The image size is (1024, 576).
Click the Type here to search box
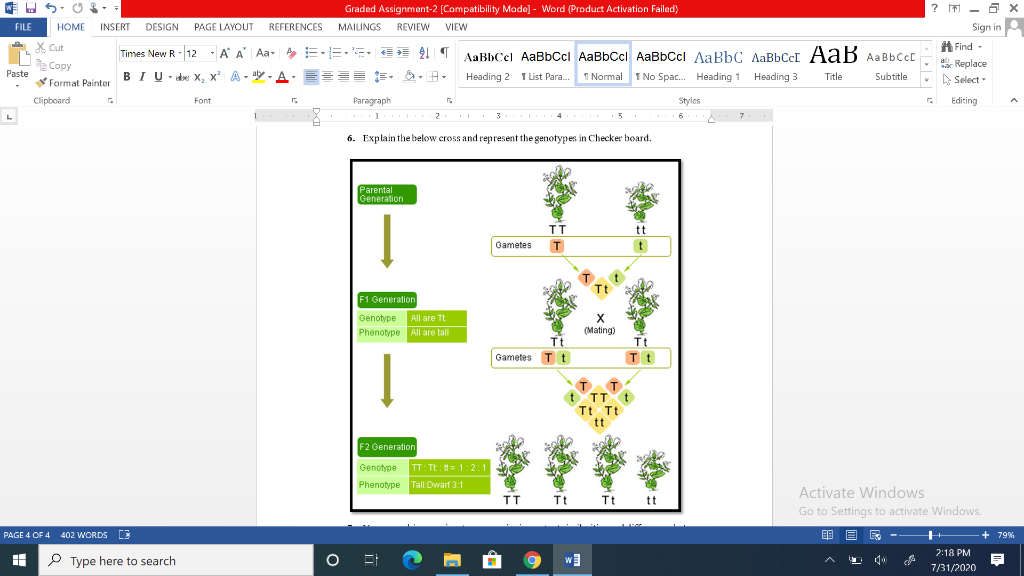(170, 559)
